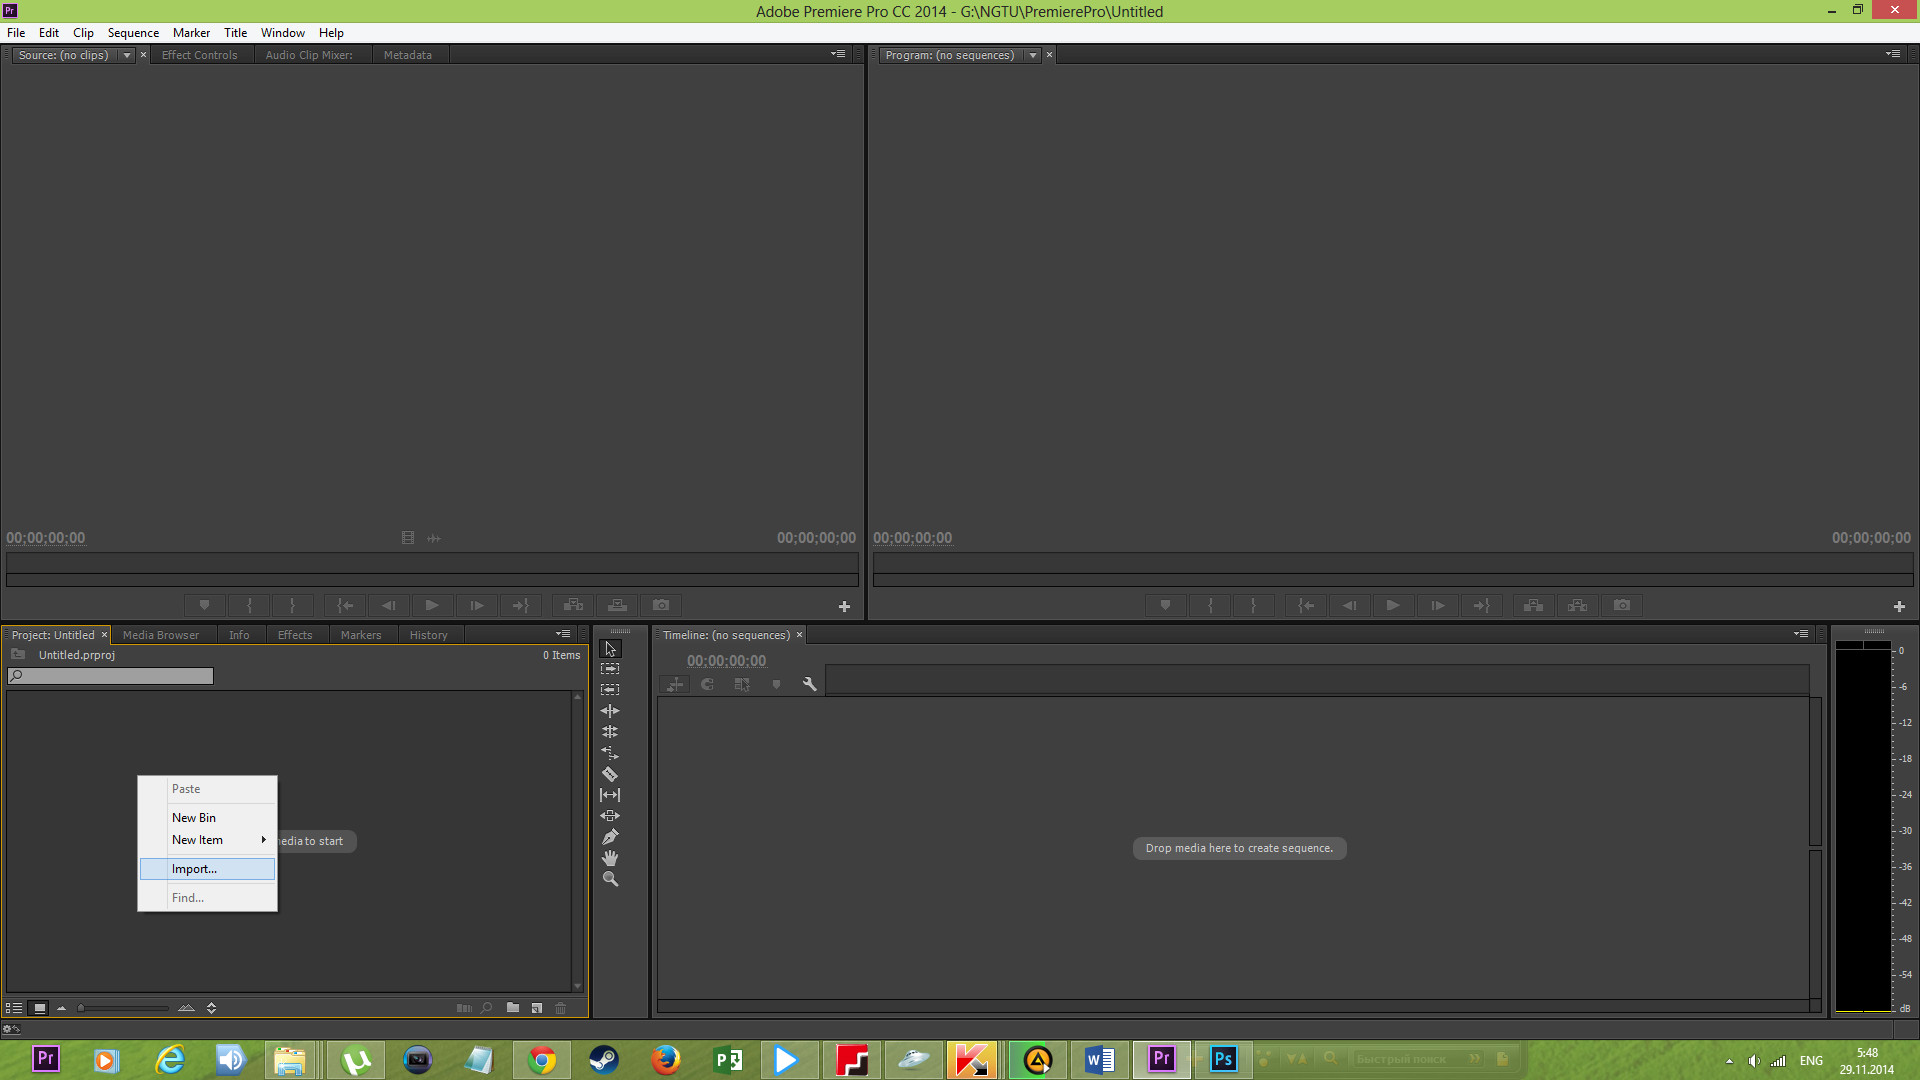
Task: Click Add Marker in Program monitor
Action: click(x=1165, y=605)
